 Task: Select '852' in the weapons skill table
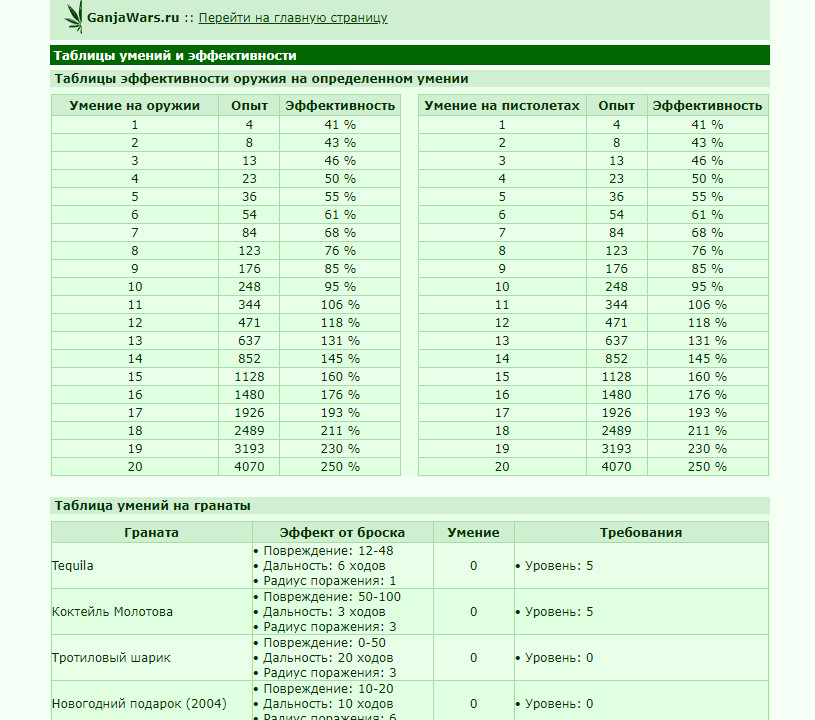pyautogui.click(x=249, y=359)
